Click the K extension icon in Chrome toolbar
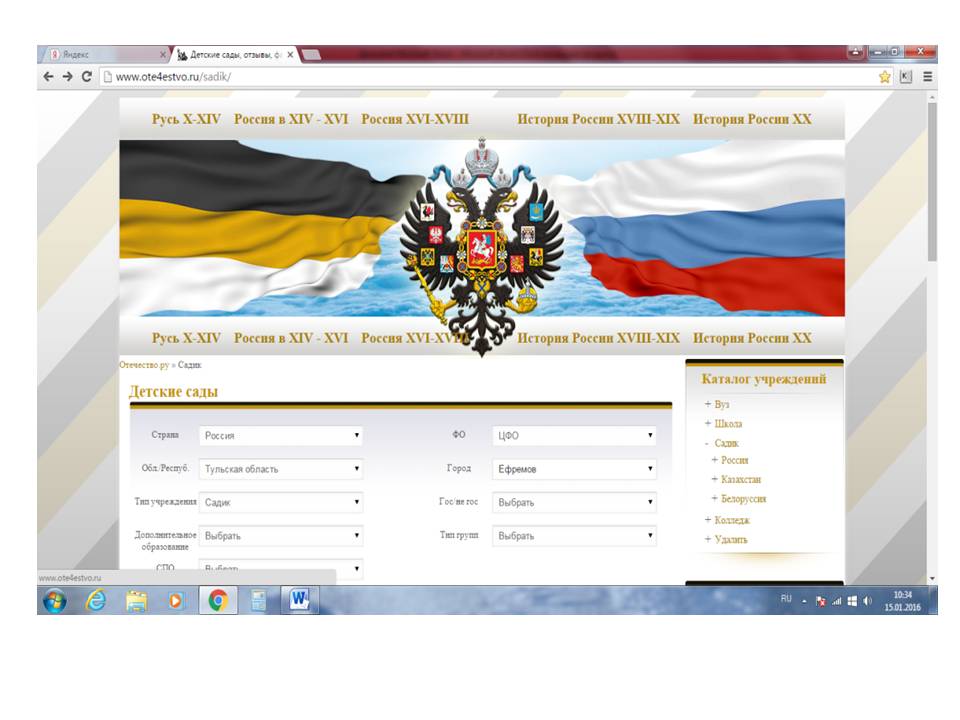This screenshot has width=960, height=720. pyautogui.click(x=906, y=77)
